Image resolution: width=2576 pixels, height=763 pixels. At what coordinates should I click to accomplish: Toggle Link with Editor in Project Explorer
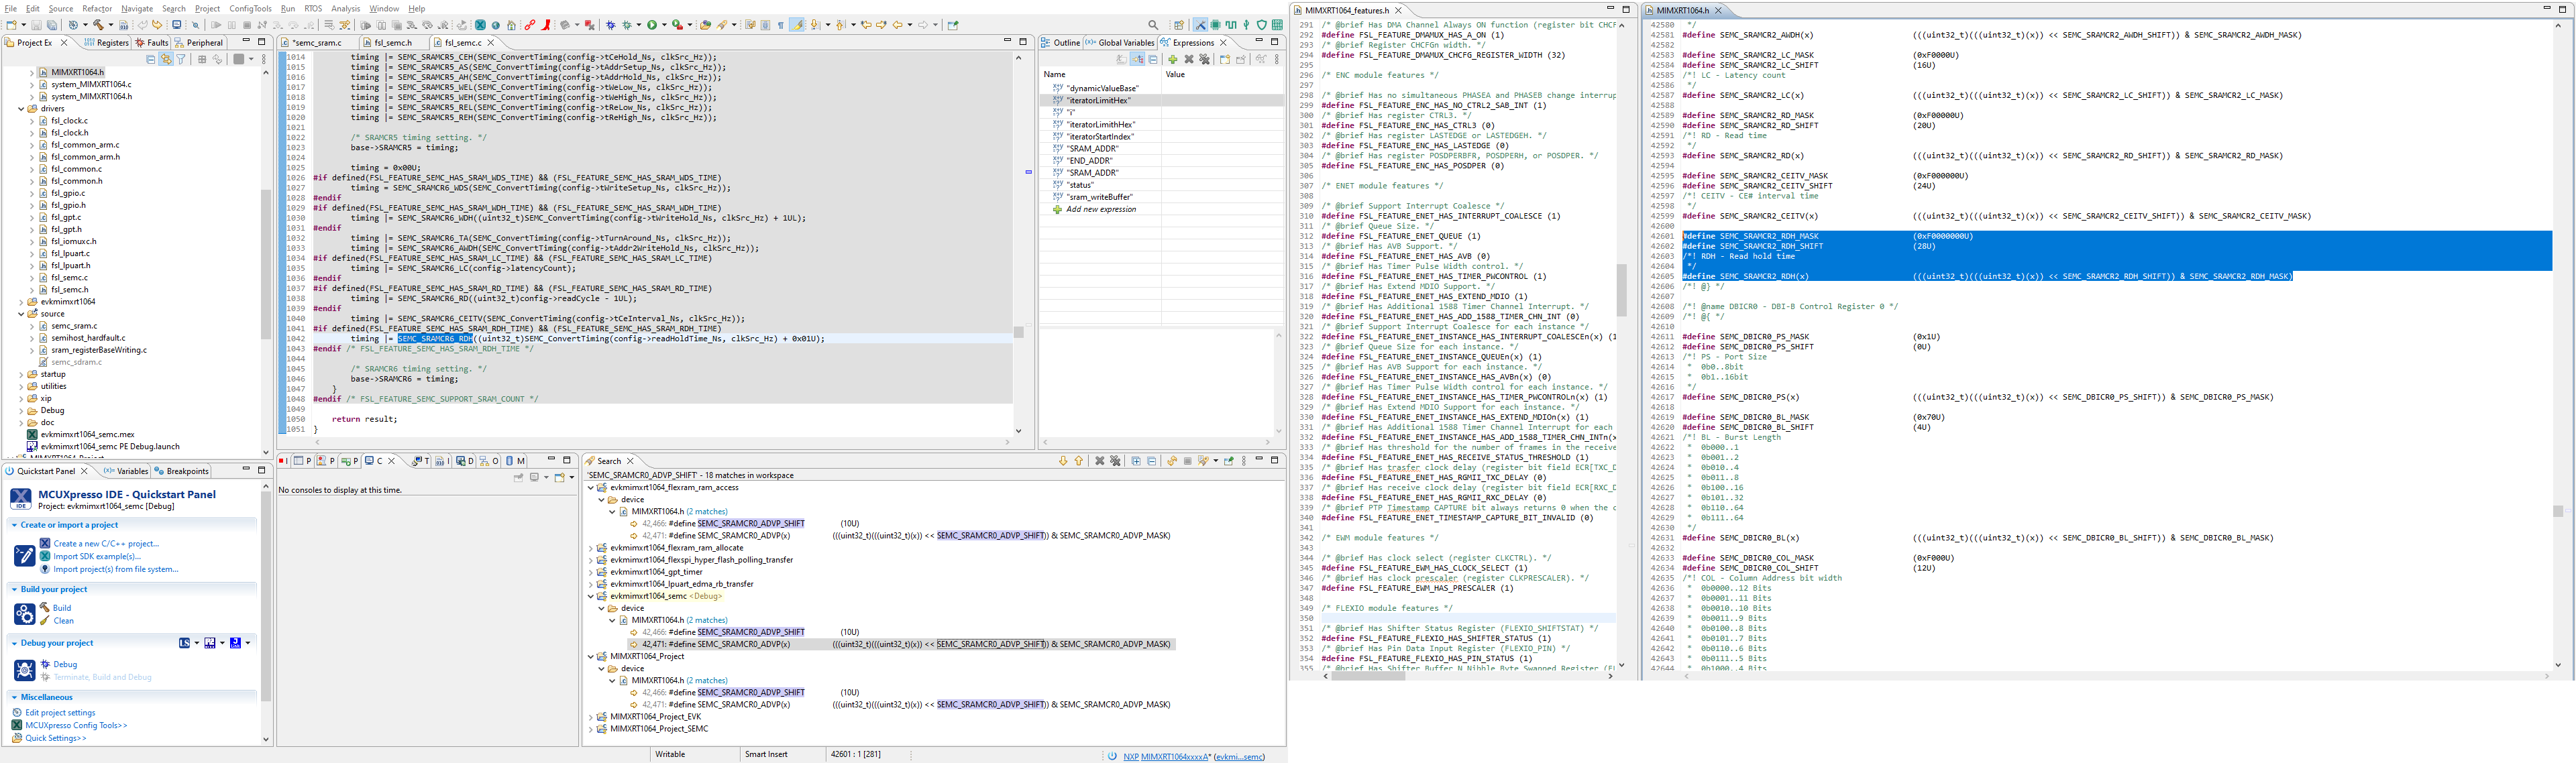[x=166, y=59]
